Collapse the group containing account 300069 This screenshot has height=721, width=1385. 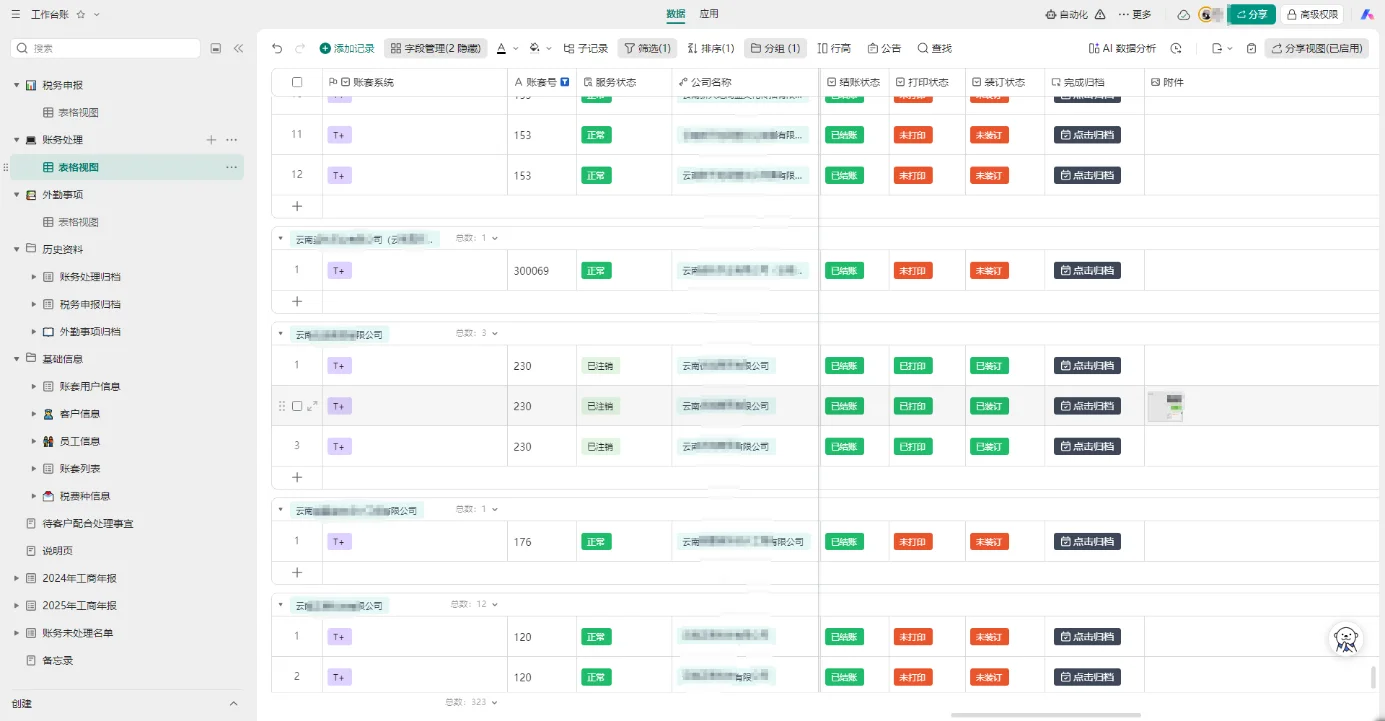coord(280,239)
